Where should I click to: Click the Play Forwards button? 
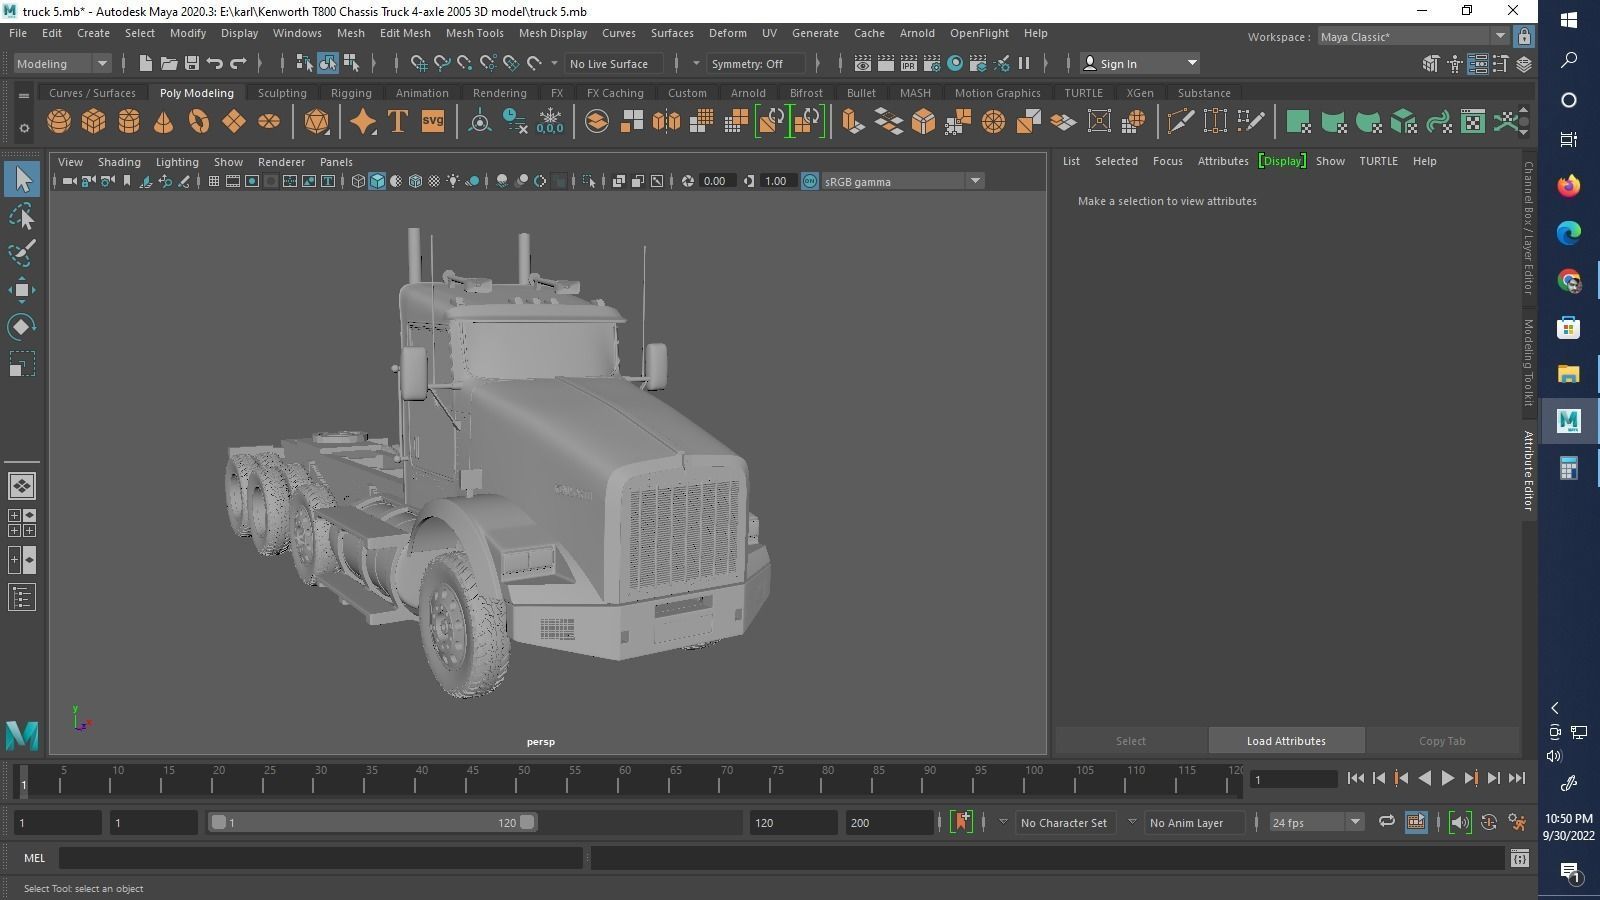tap(1447, 778)
